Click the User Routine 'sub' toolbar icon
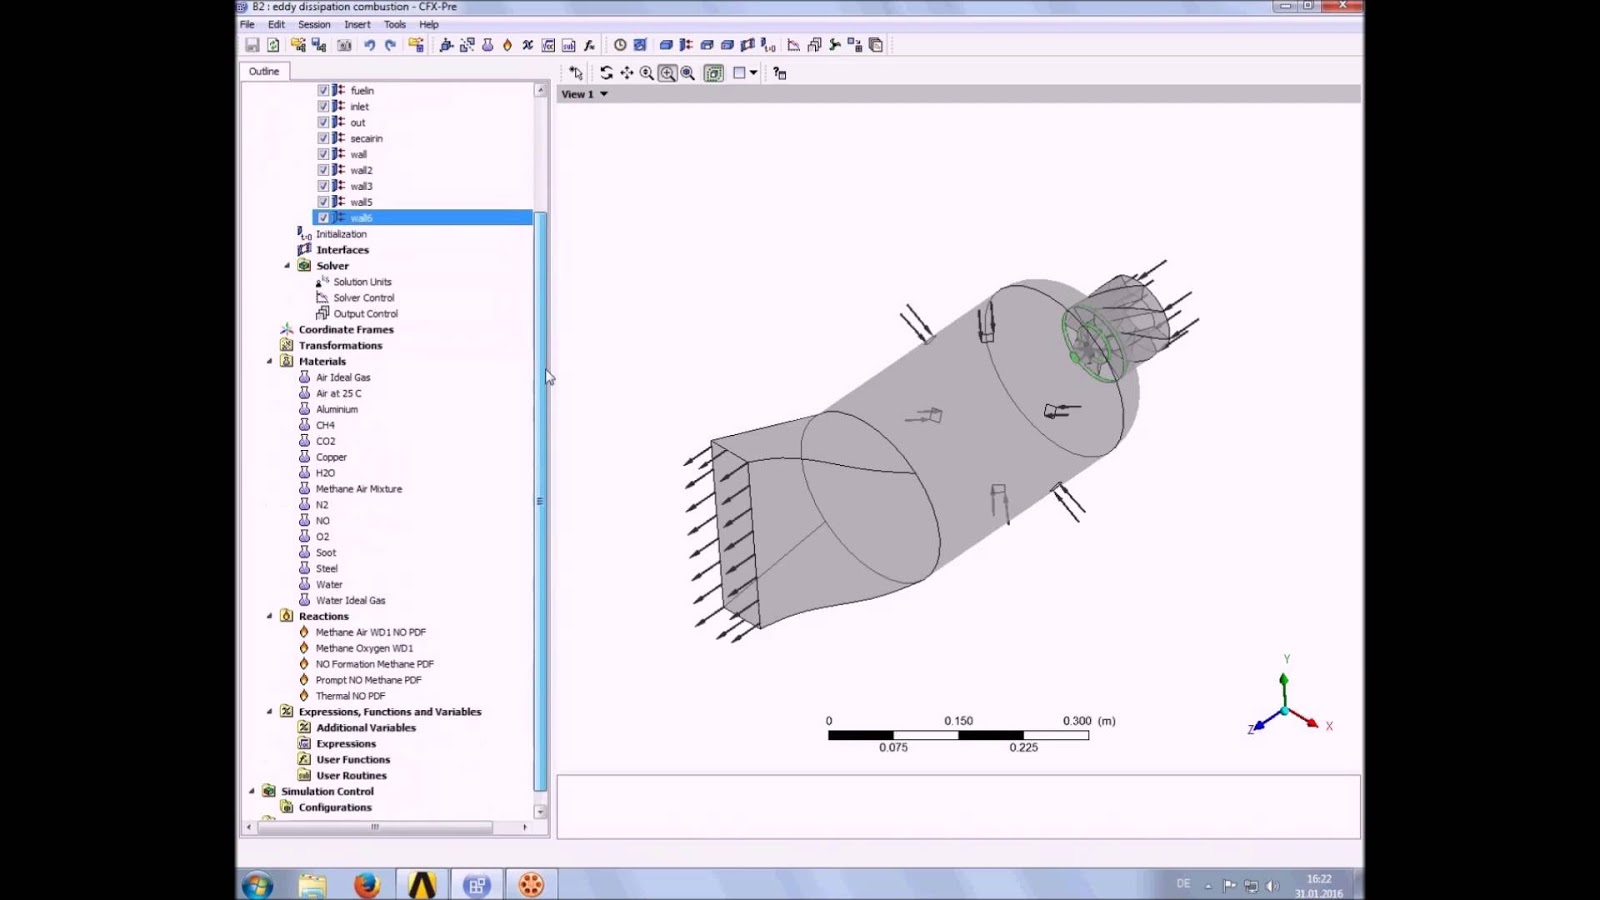This screenshot has width=1600, height=900. coord(568,45)
